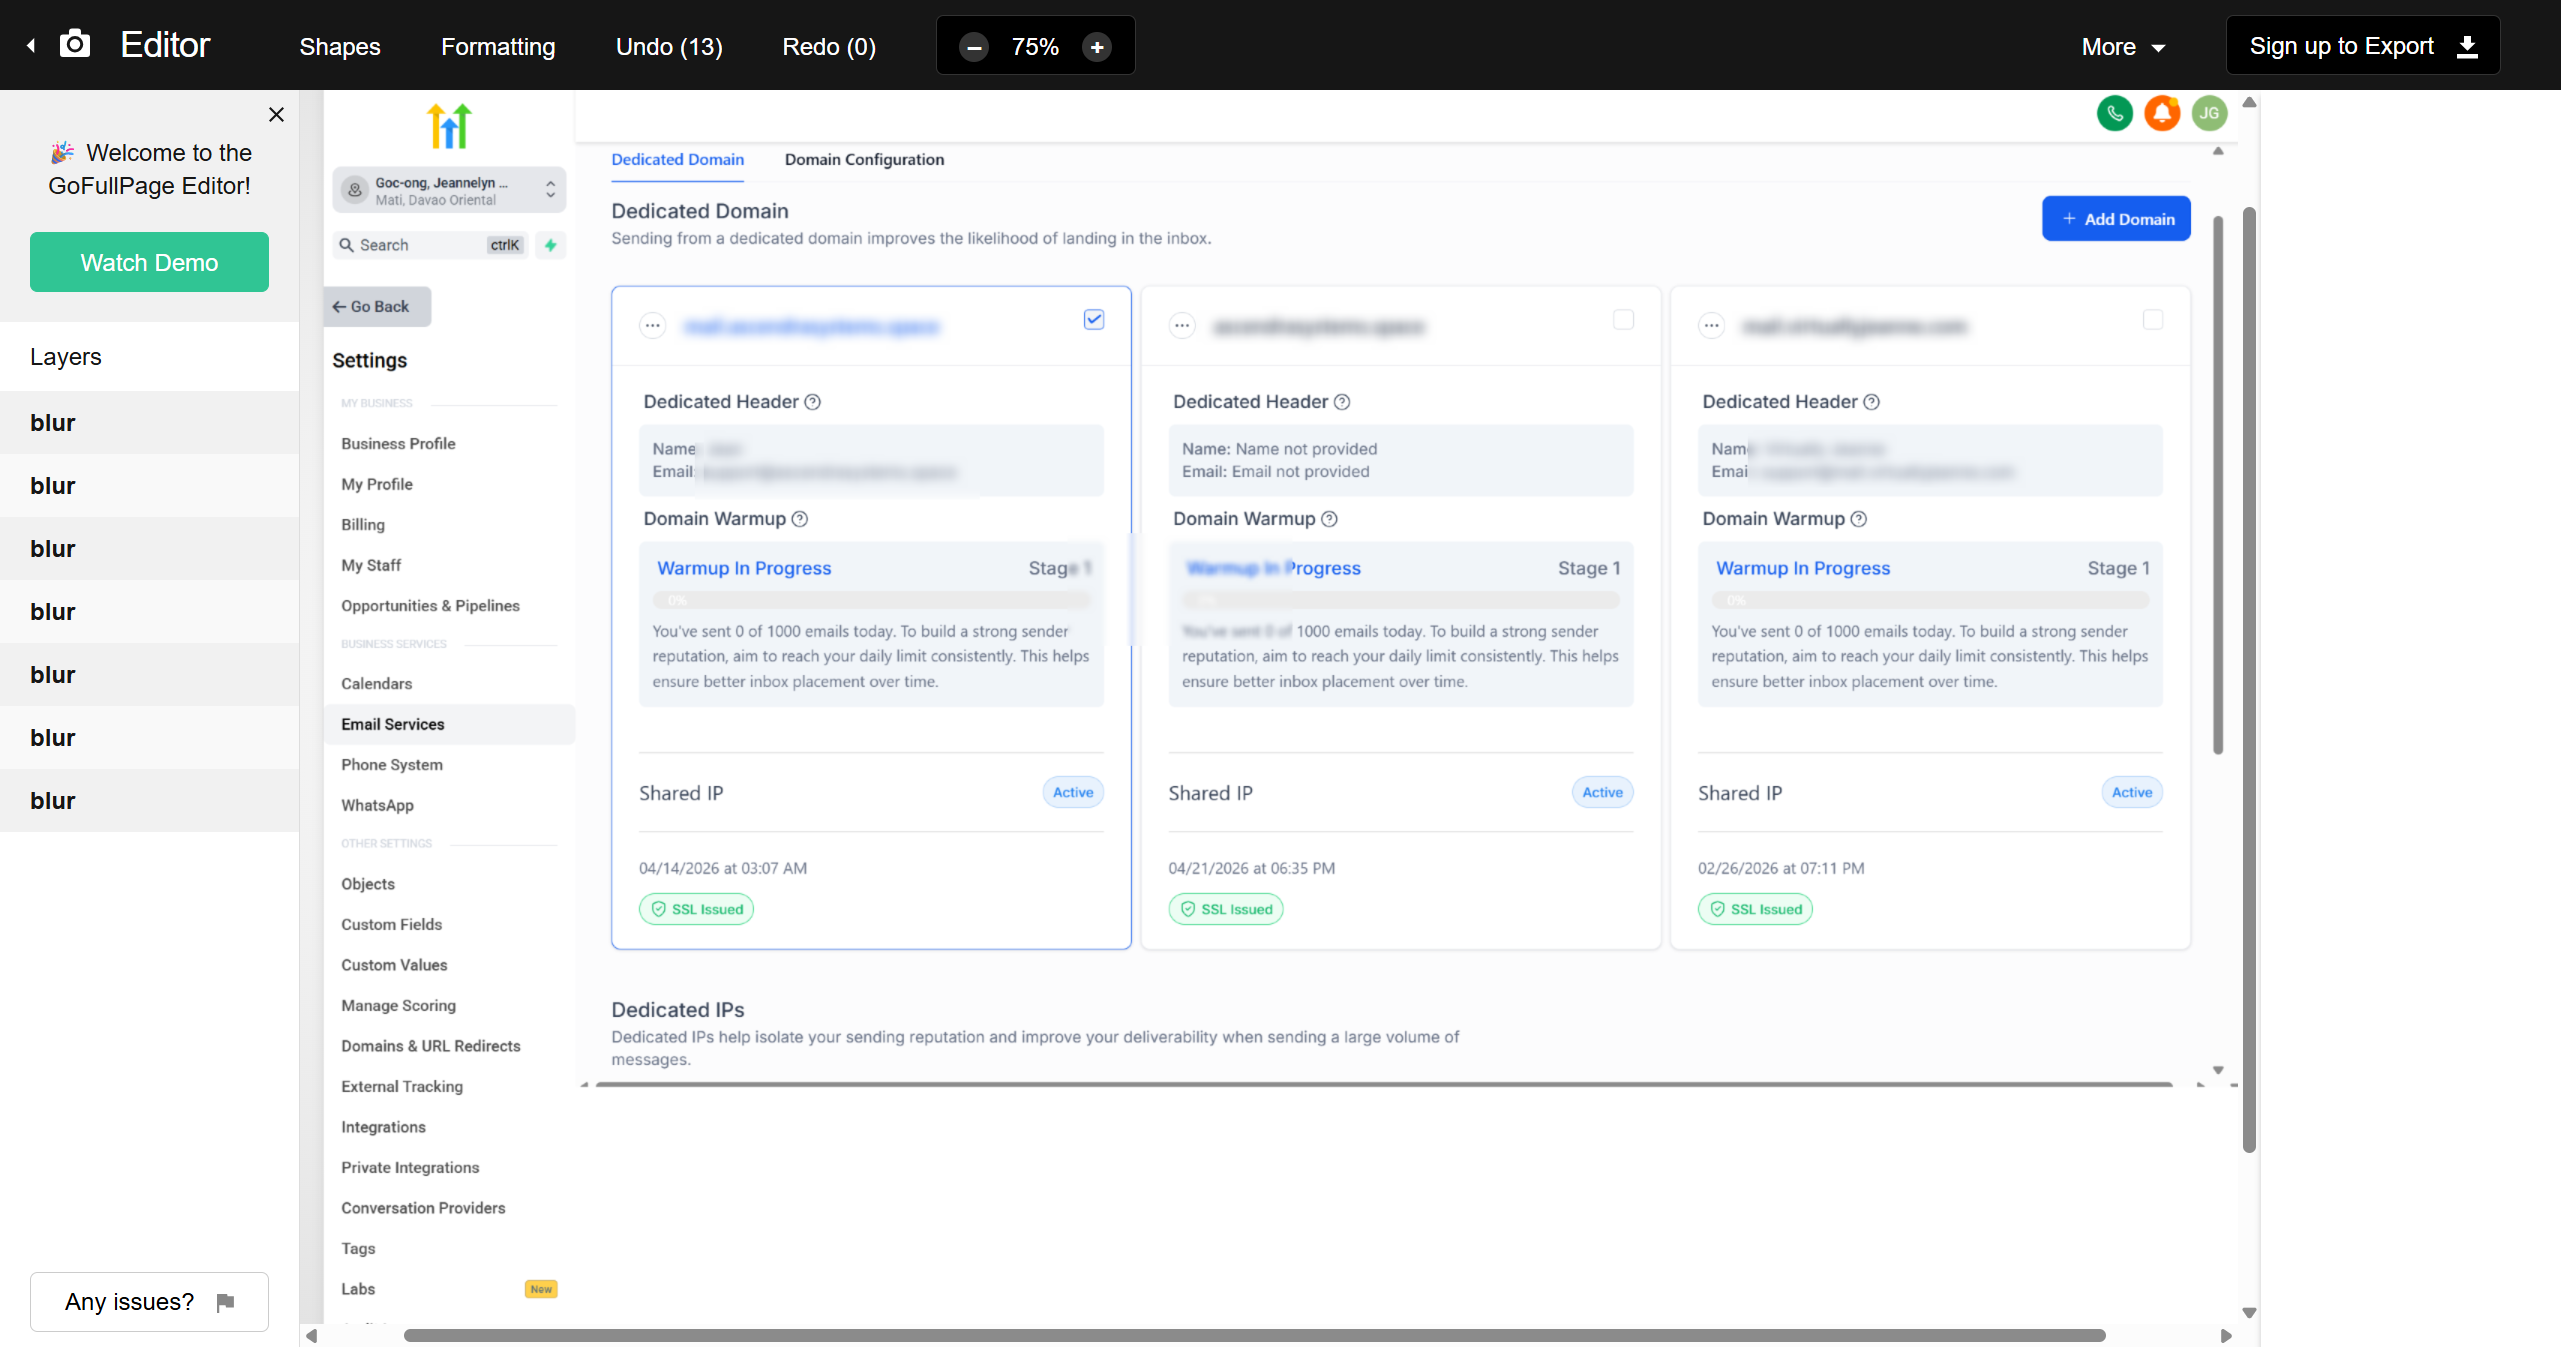Click the warmup progress bar in the first card
Image resolution: width=2561 pixels, height=1347 pixels.
[x=871, y=601]
